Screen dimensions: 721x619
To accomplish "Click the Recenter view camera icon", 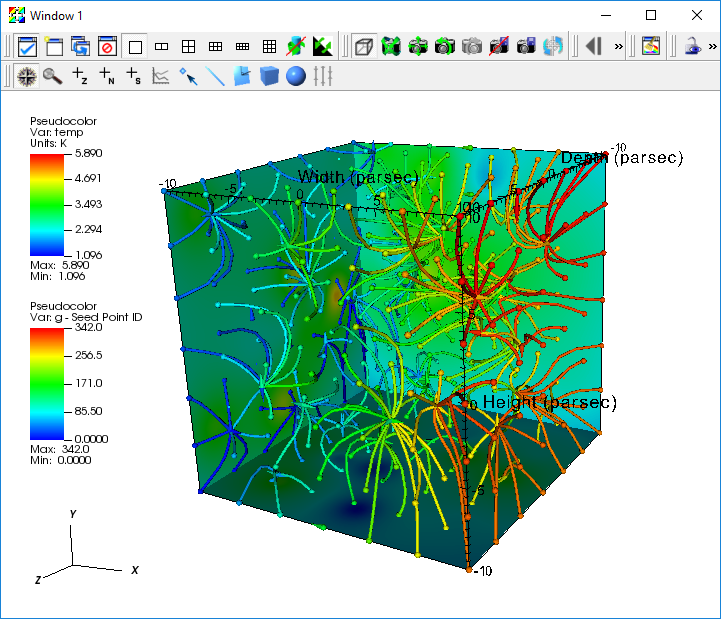I will point(418,46).
